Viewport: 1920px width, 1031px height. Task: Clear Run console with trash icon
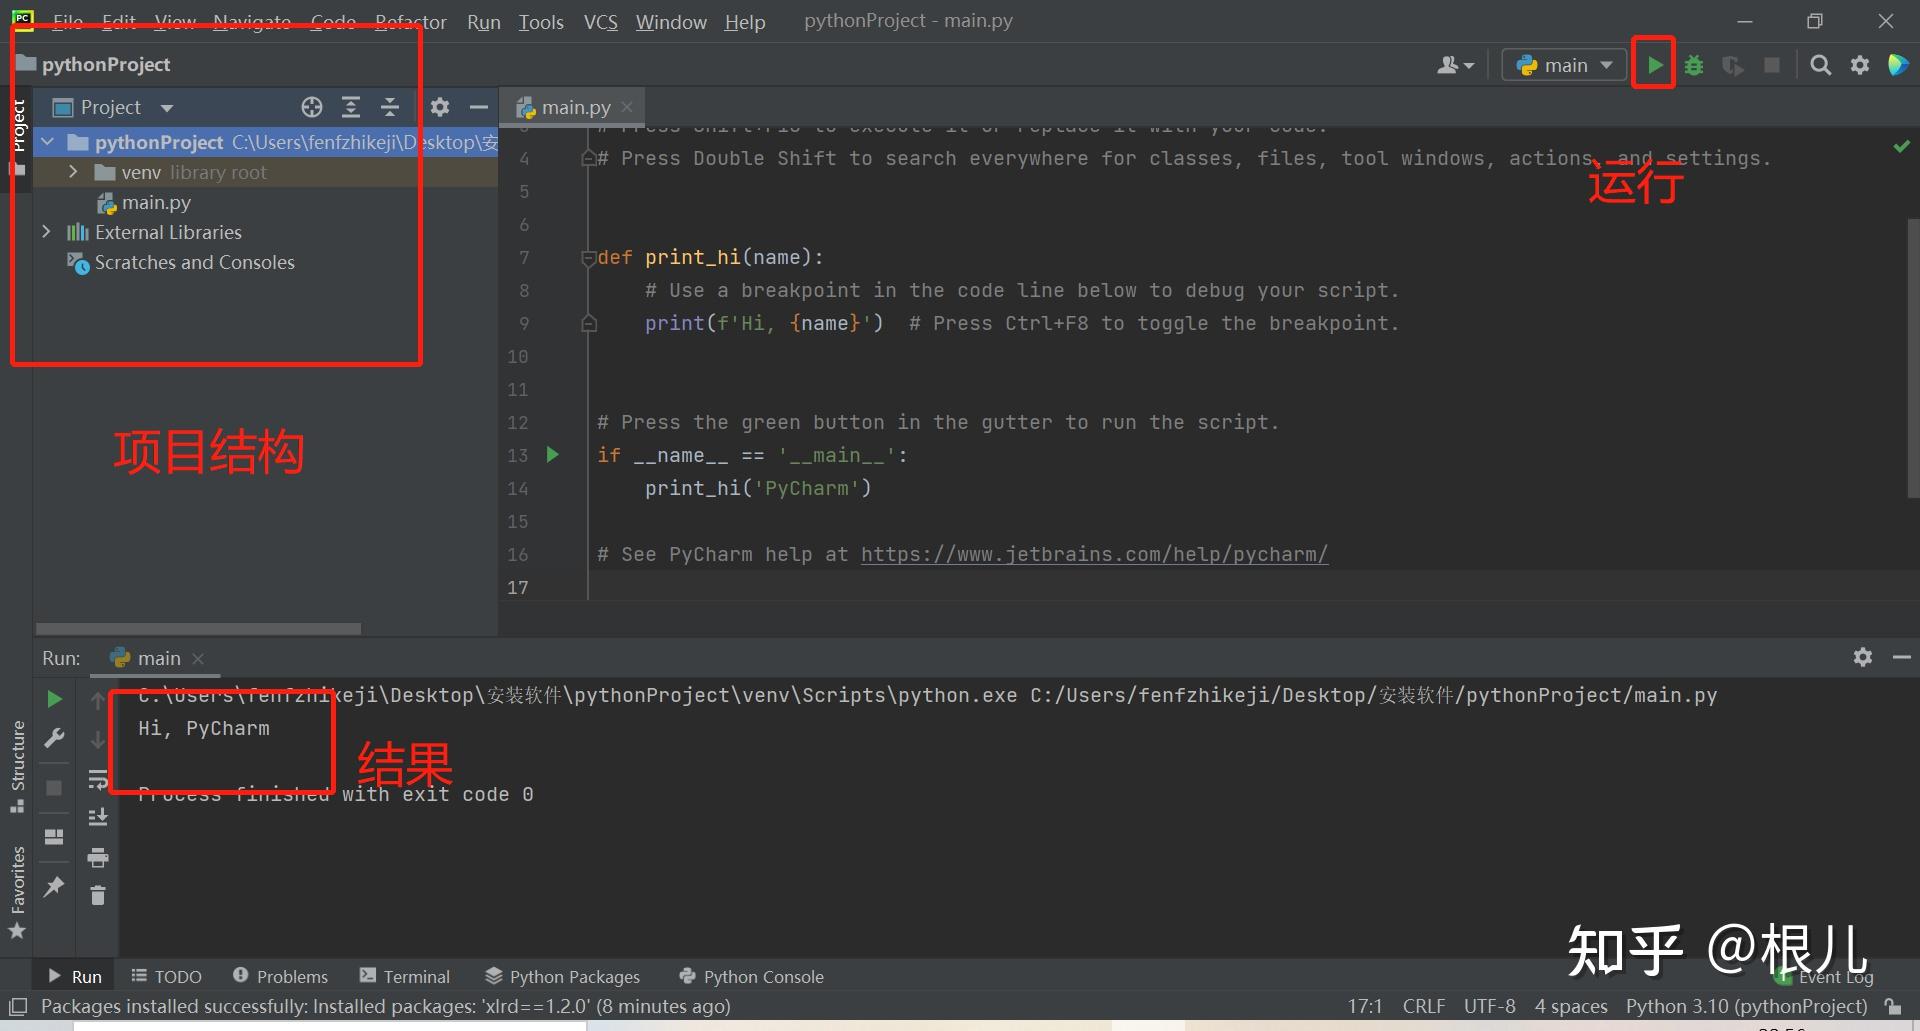pos(97,896)
